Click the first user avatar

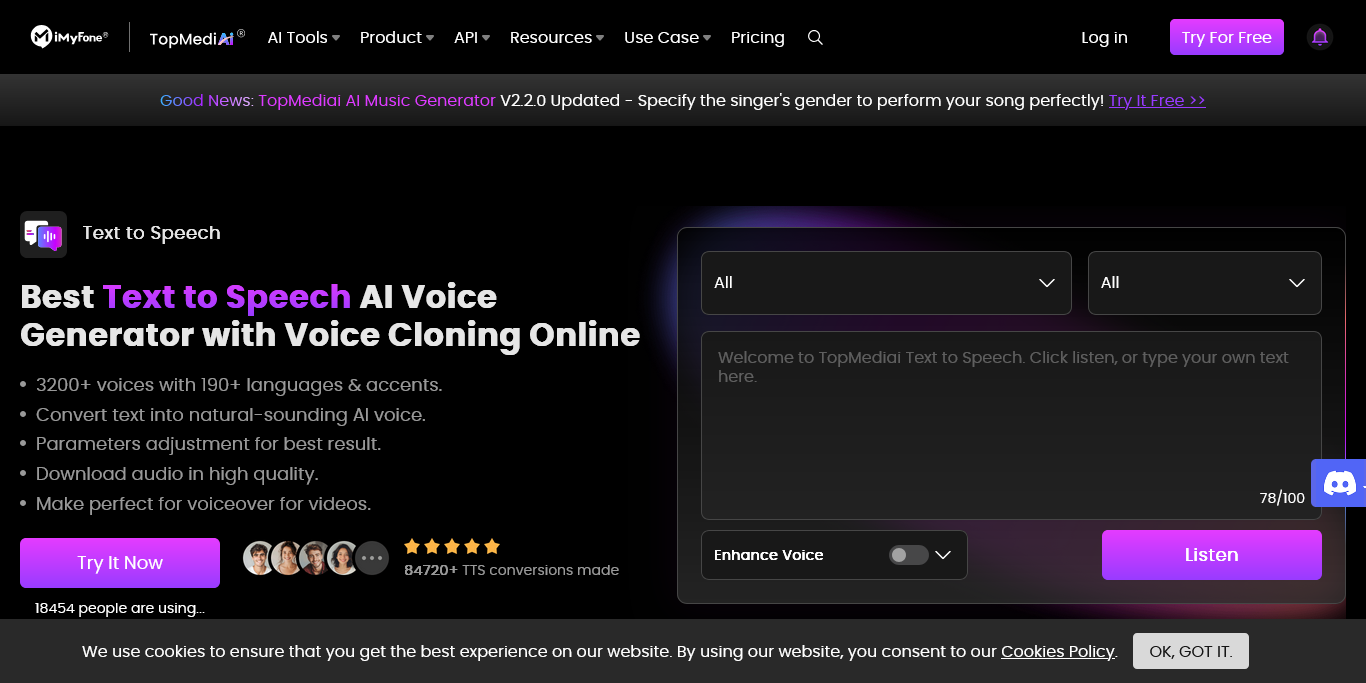(x=259, y=558)
